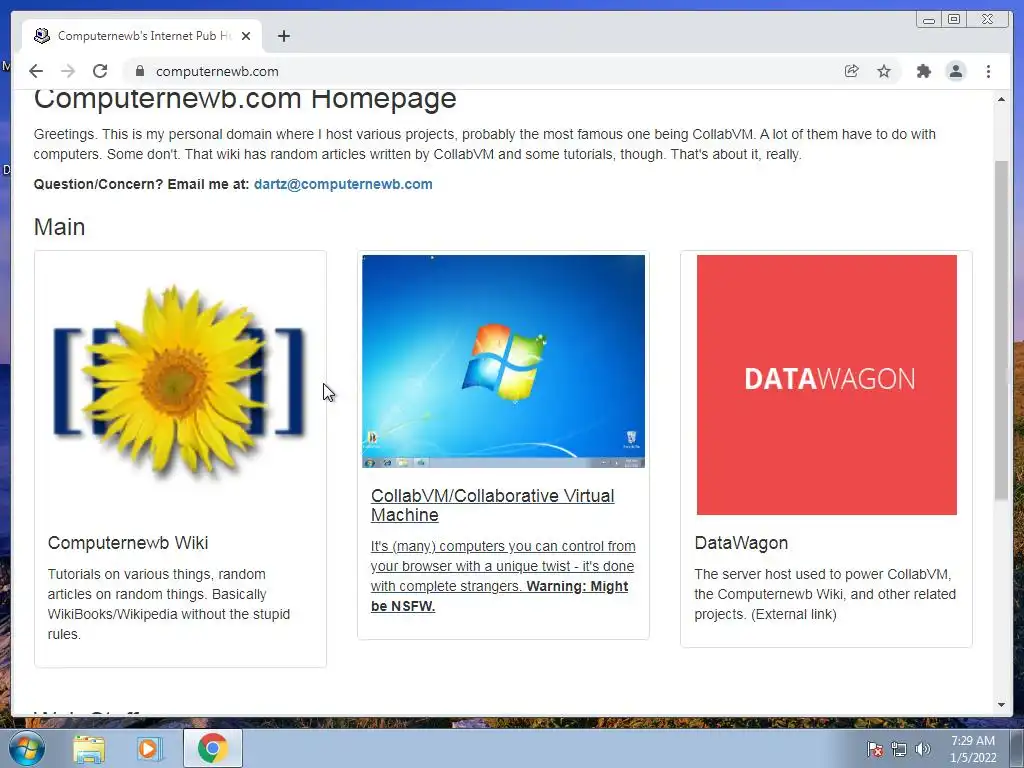The height and width of the screenshot is (768, 1024).
Task: Click the forward navigation arrow
Action: pyautogui.click(x=68, y=71)
